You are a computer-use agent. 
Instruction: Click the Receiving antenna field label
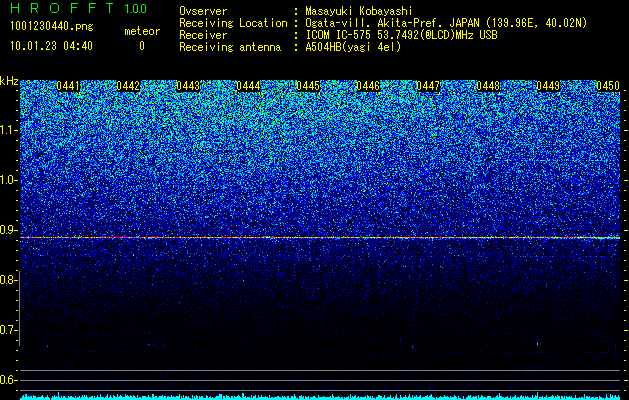pos(230,47)
